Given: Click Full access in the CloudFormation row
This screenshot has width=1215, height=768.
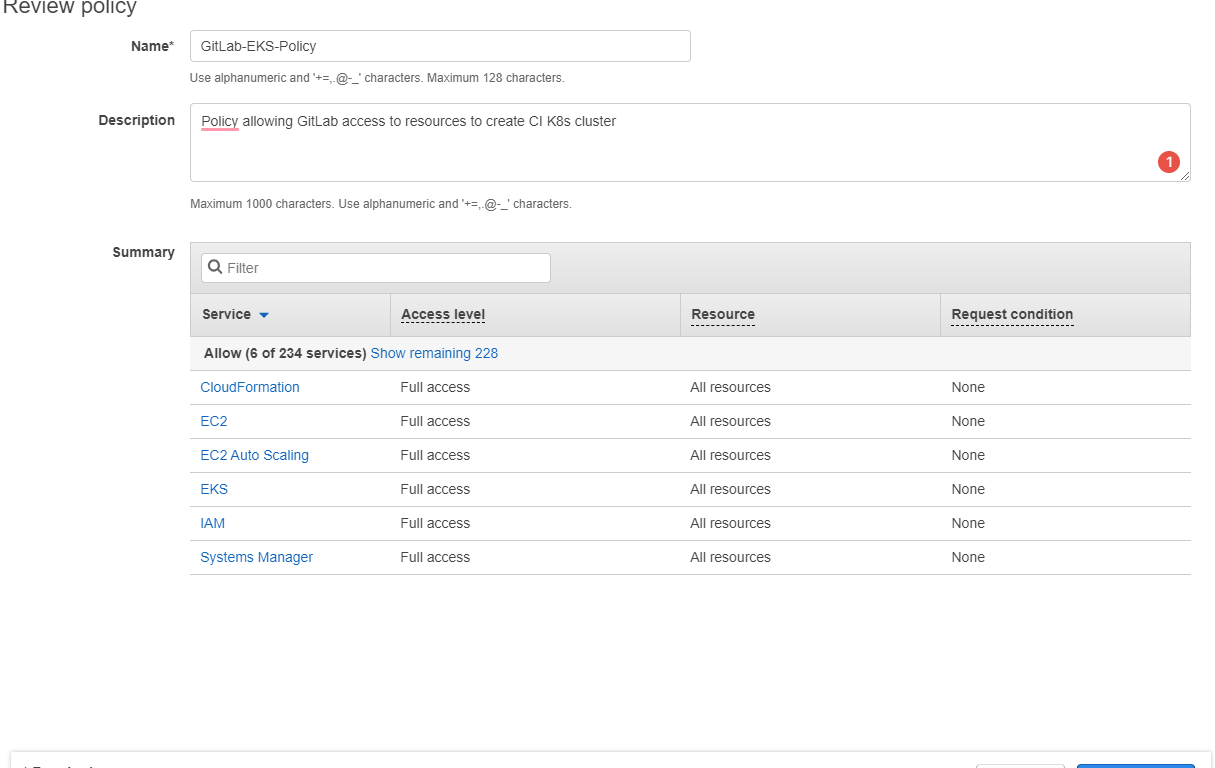Looking at the screenshot, I should pyautogui.click(x=435, y=387).
